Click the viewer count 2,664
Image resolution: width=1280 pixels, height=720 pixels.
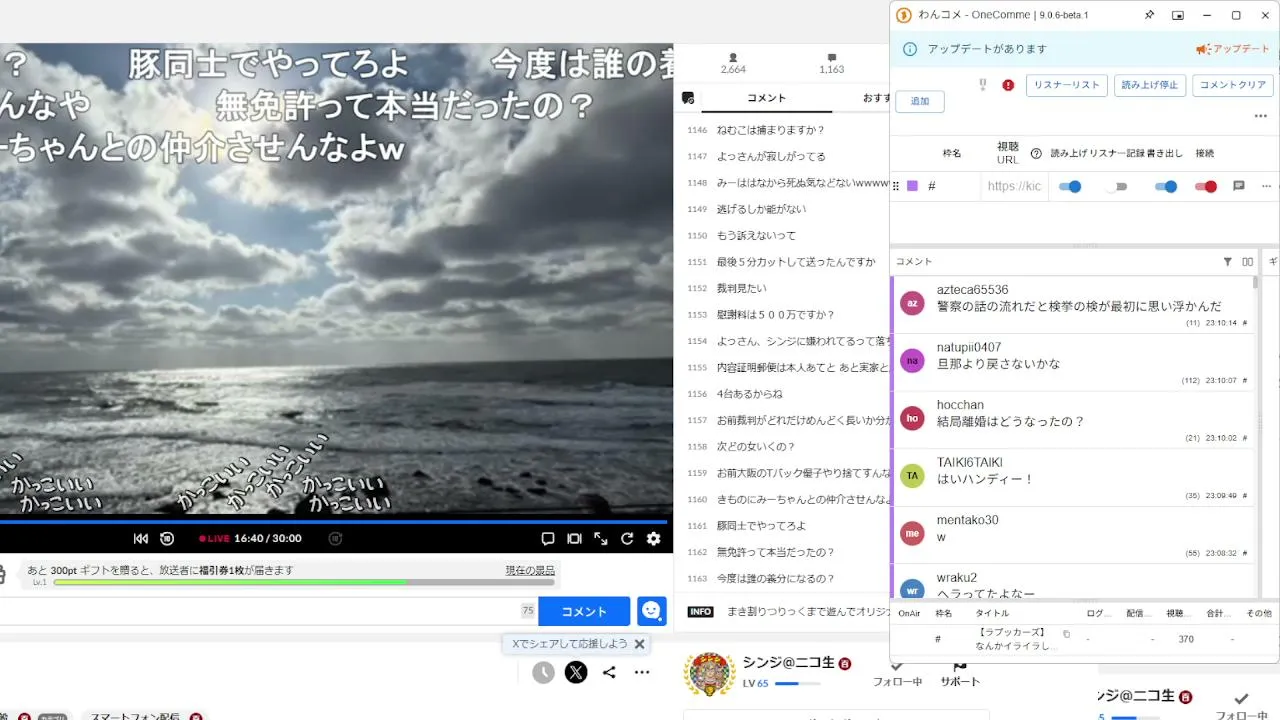click(x=734, y=64)
